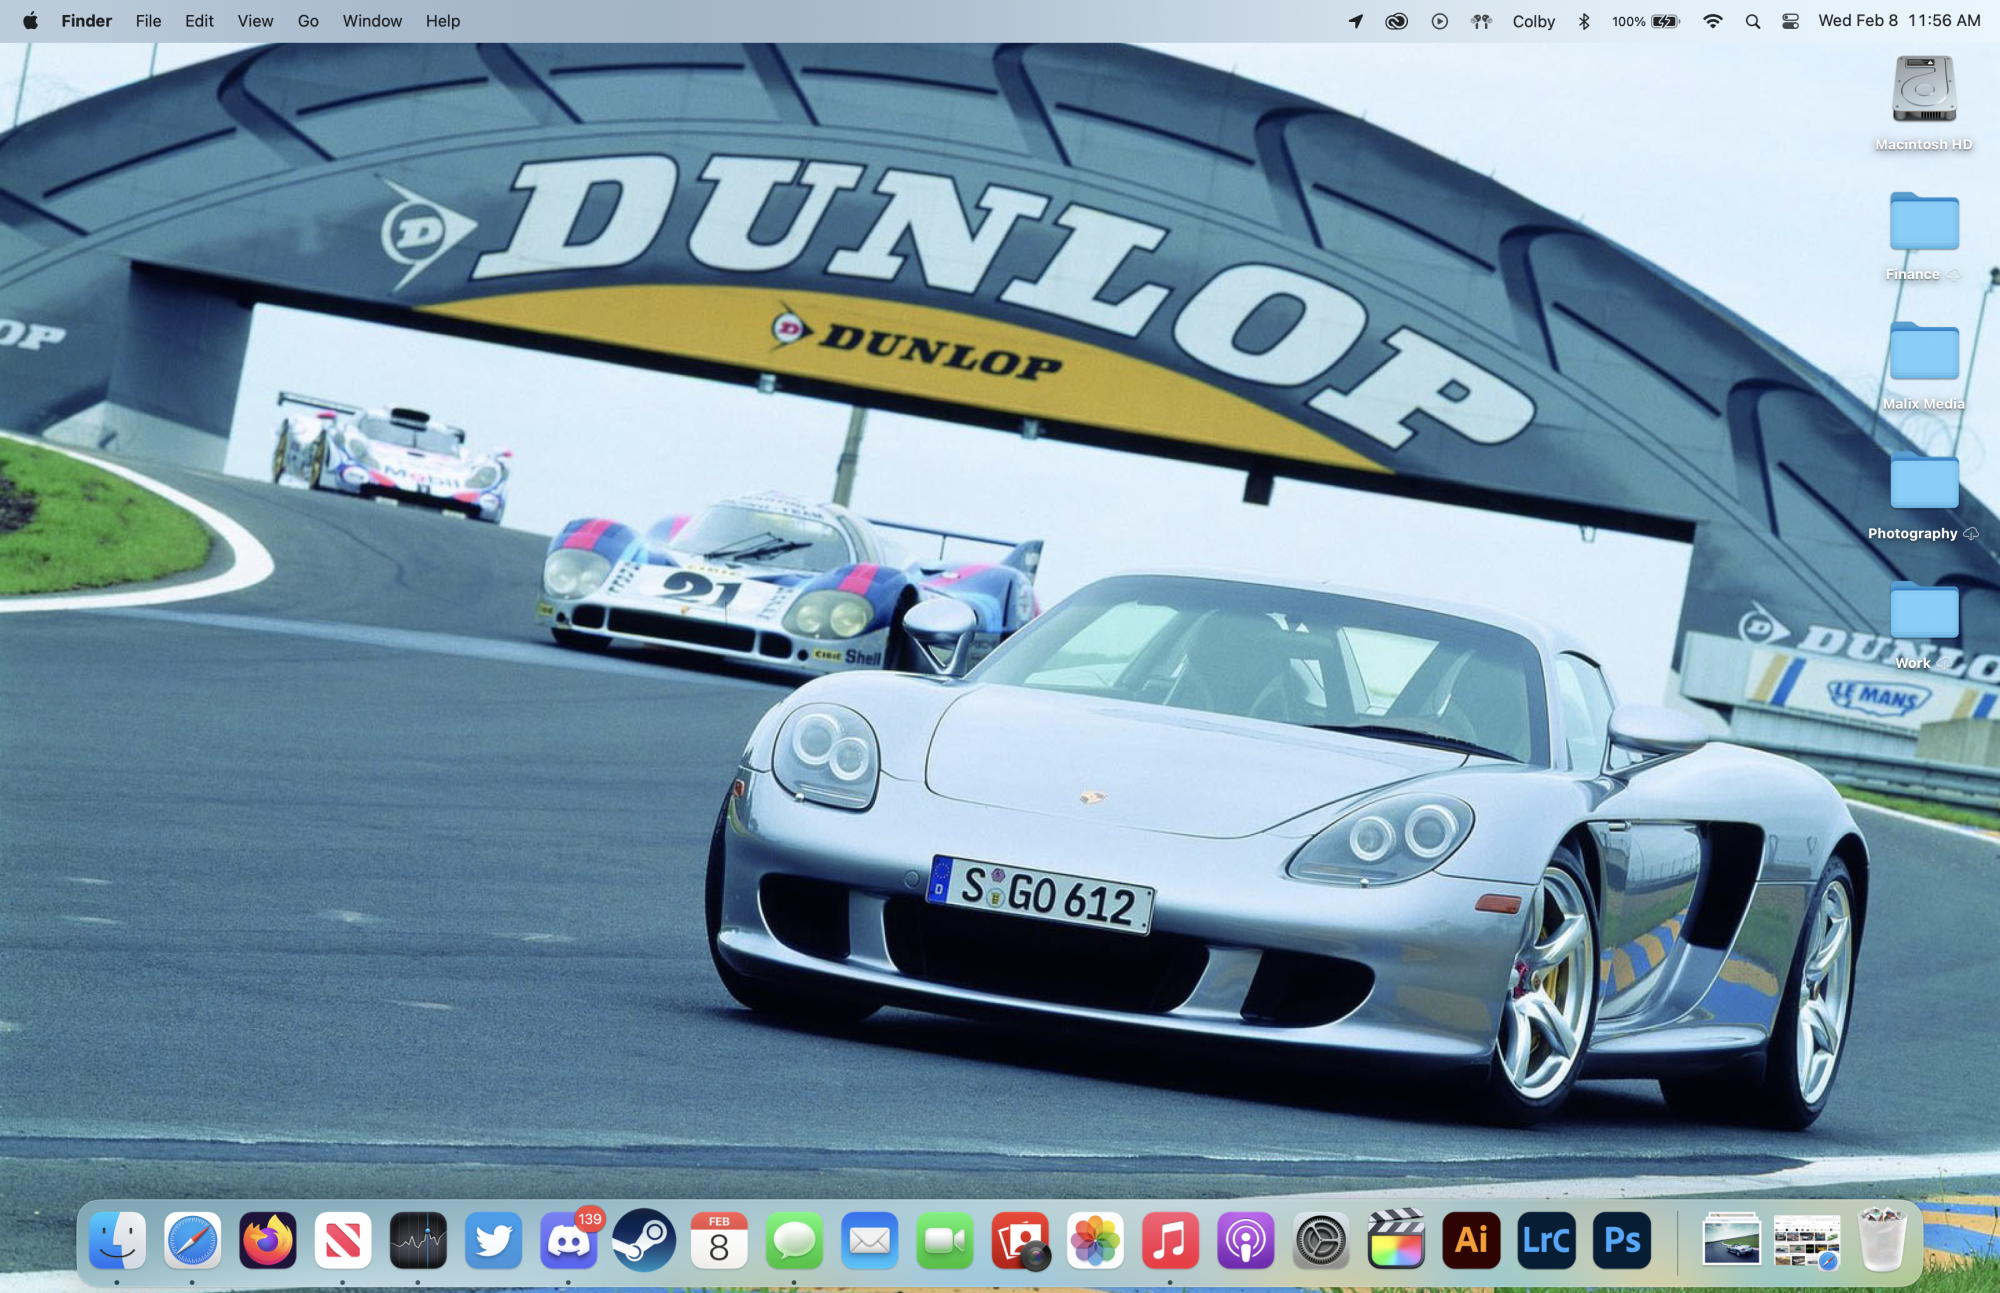Open the View menu

point(255,21)
